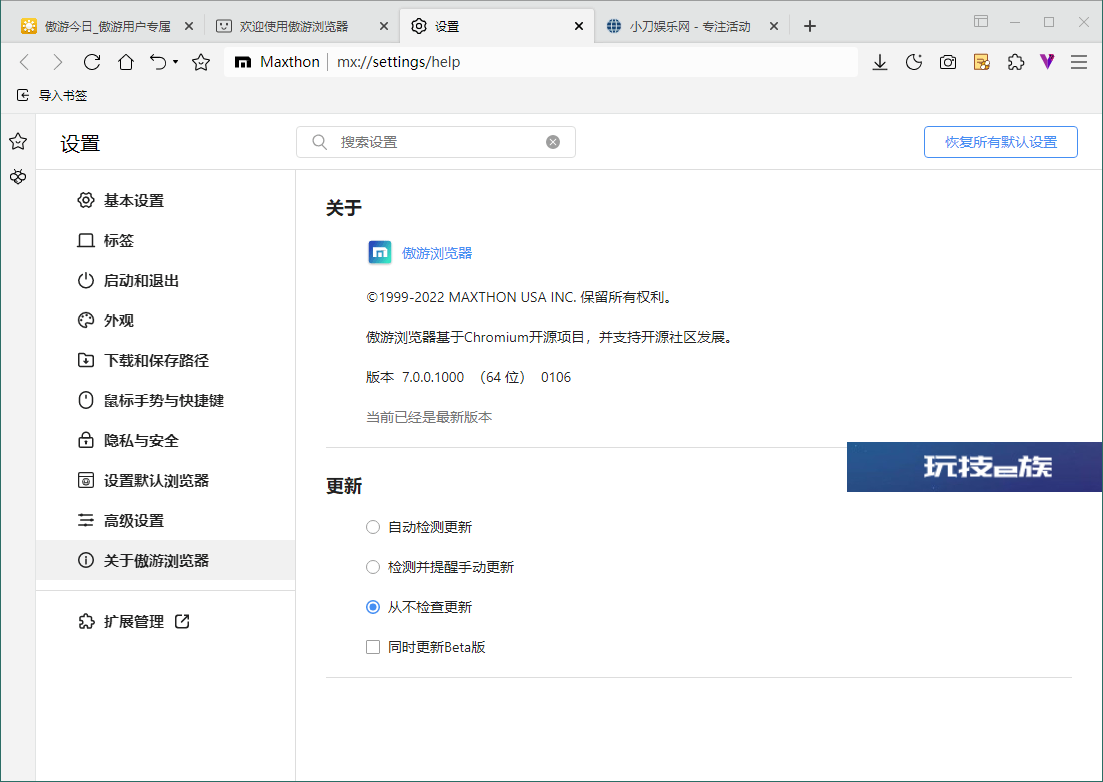
Task: Open 隐私与安全 settings
Action: [165, 441]
